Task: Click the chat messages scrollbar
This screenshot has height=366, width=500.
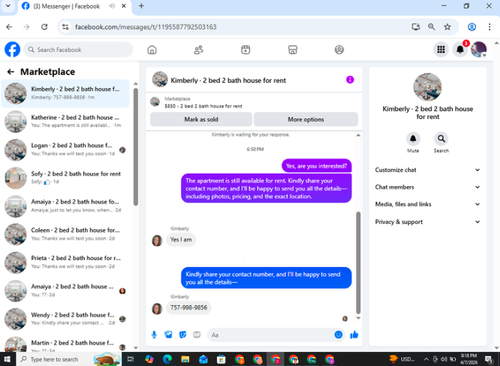Action: (358, 263)
